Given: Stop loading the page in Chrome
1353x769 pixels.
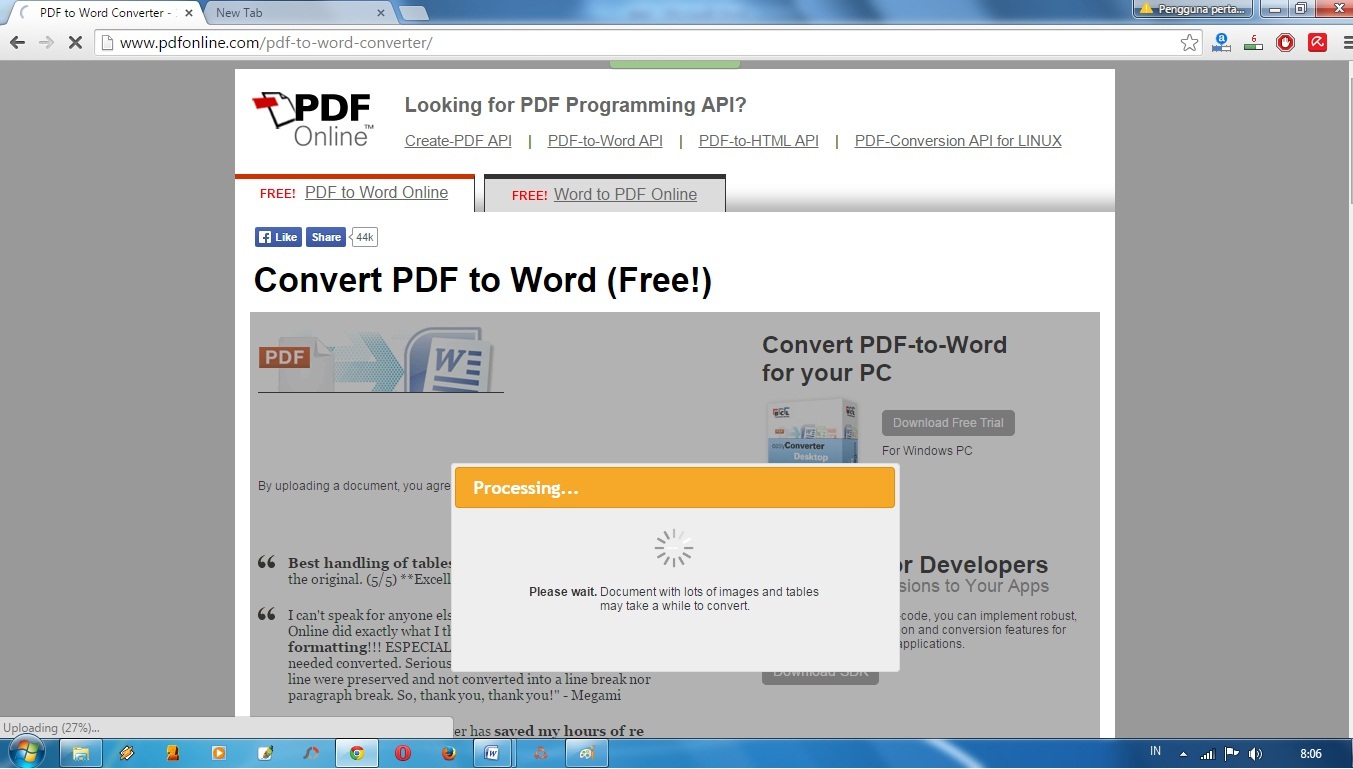Looking at the screenshot, I should tap(75, 43).
